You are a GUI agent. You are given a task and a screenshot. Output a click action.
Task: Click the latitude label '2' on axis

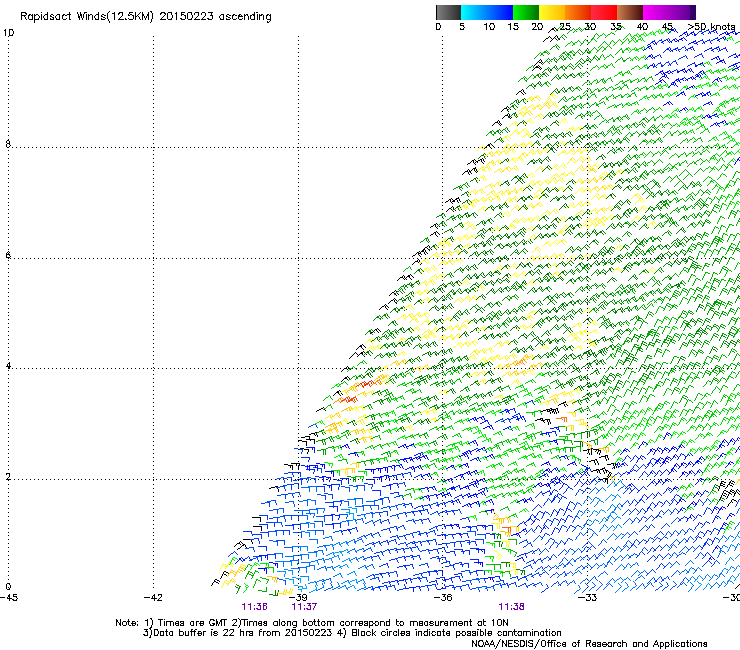pos(8,477)
